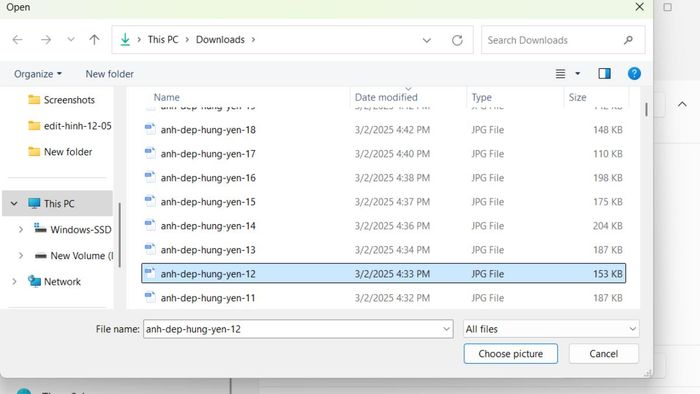
Task: Click the navigation pane scrollbar
Action: pyautogui.click(x=120, y=235)
